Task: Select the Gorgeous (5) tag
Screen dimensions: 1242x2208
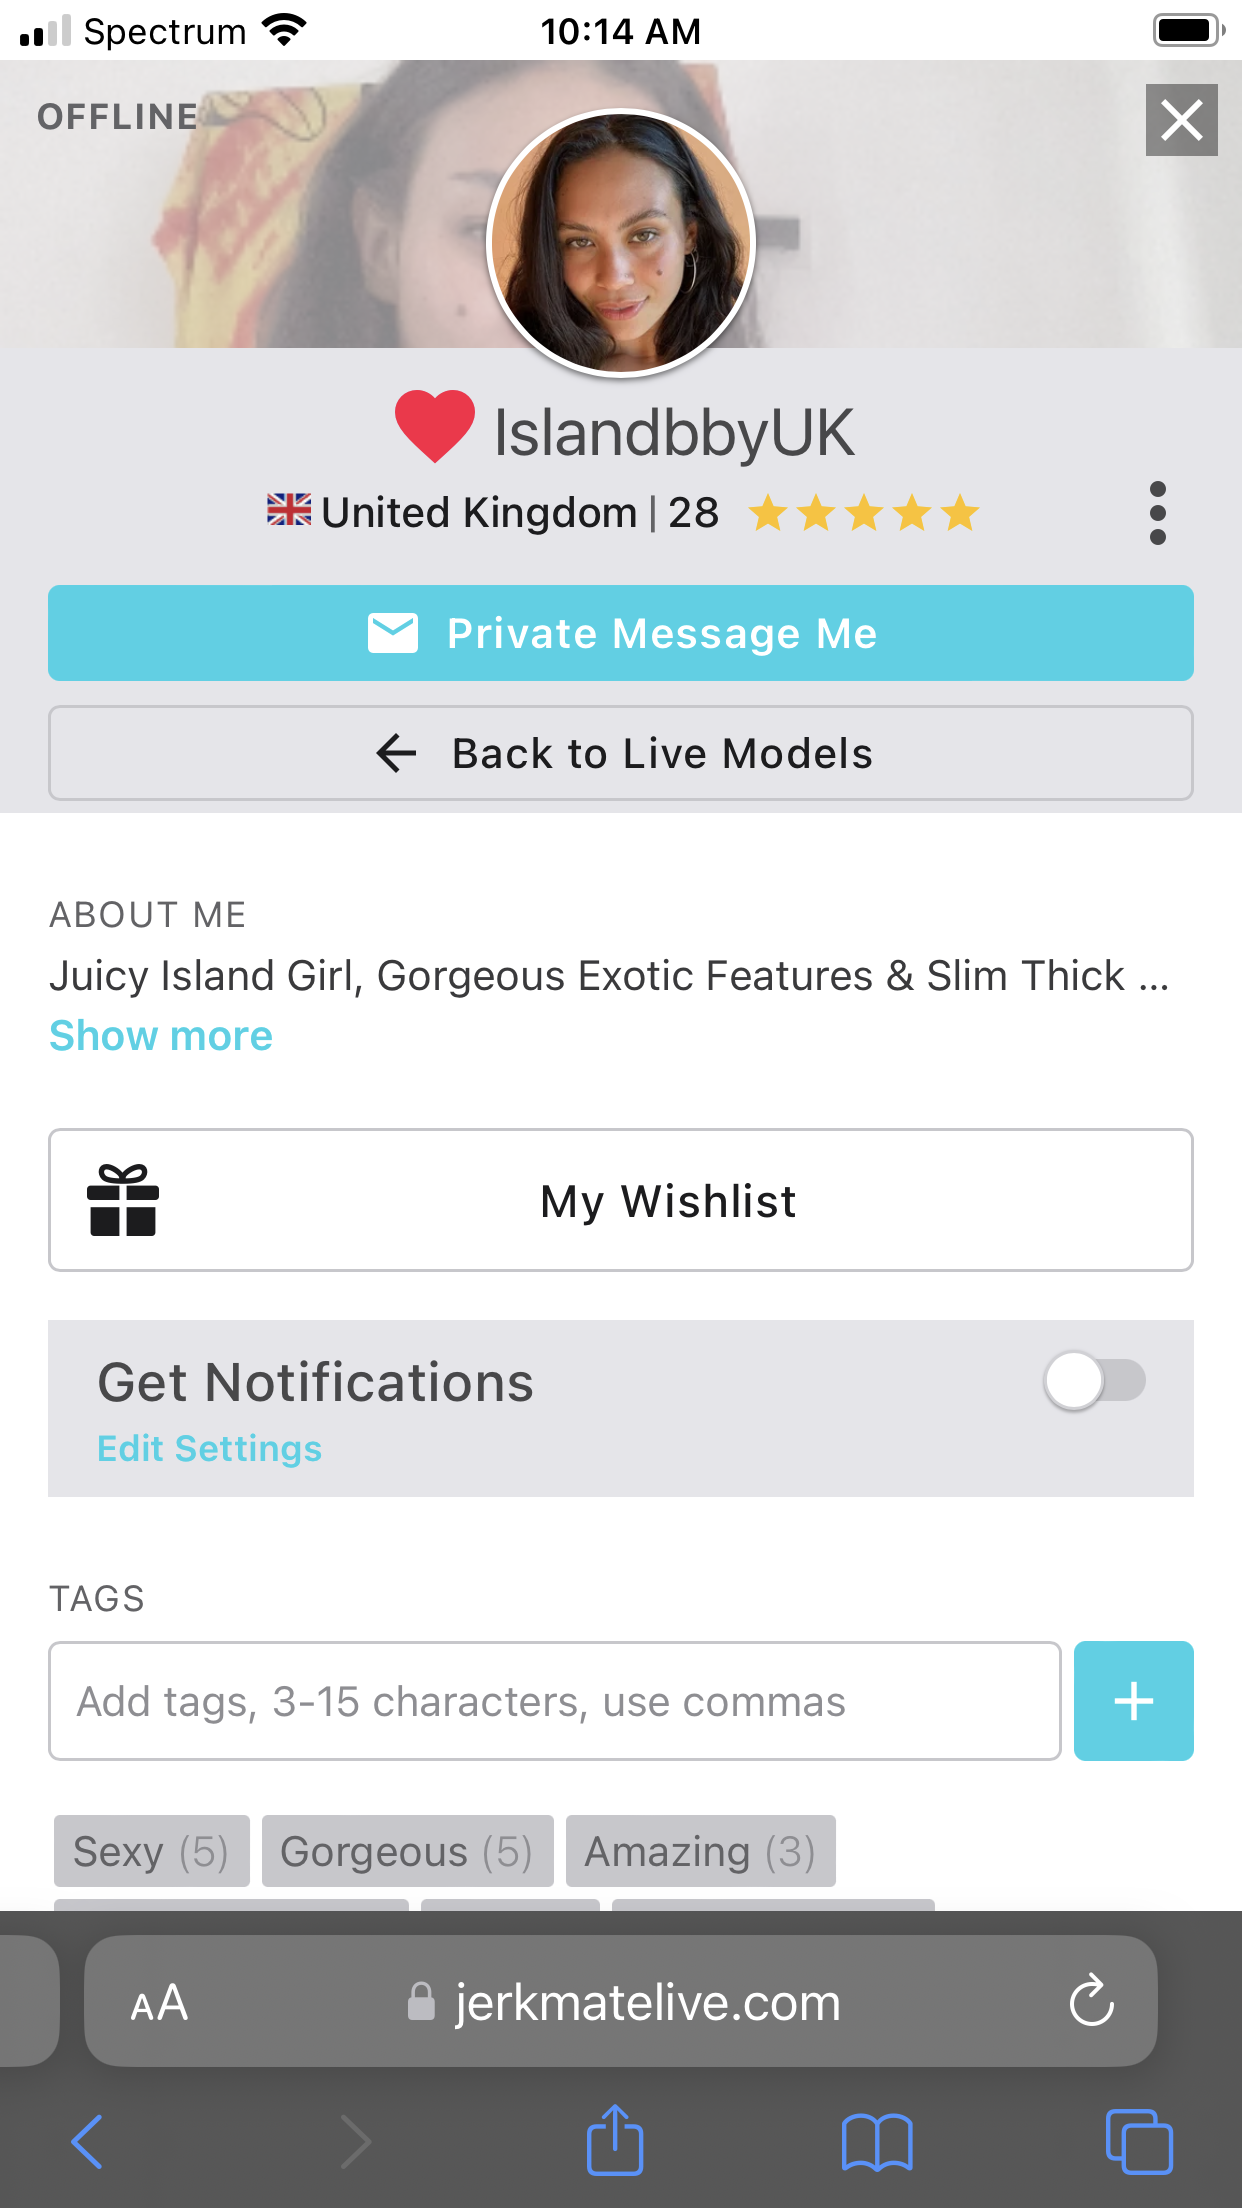Action: click(407, 1851)
